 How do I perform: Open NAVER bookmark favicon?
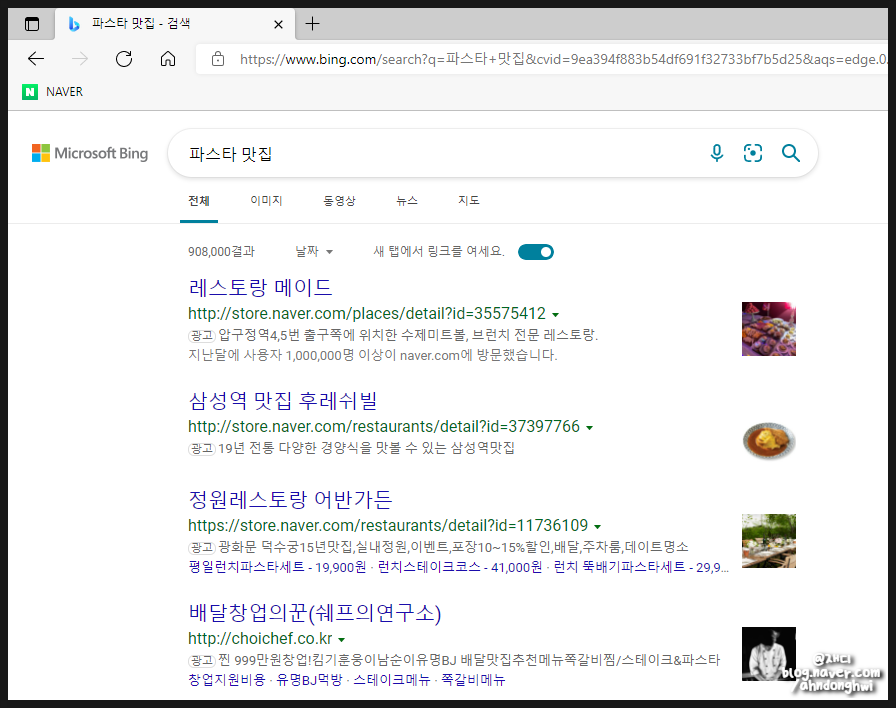pos(30,91)
